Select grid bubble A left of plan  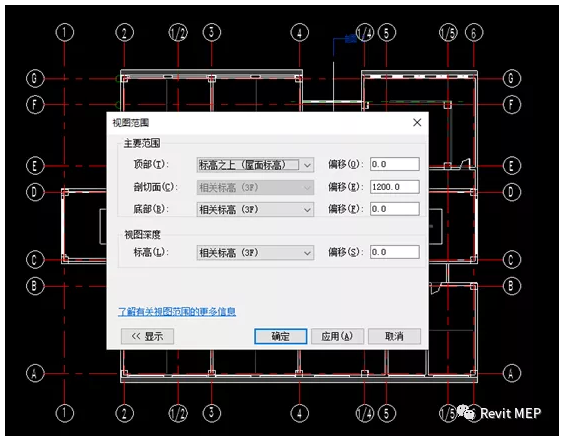point(35,373)
